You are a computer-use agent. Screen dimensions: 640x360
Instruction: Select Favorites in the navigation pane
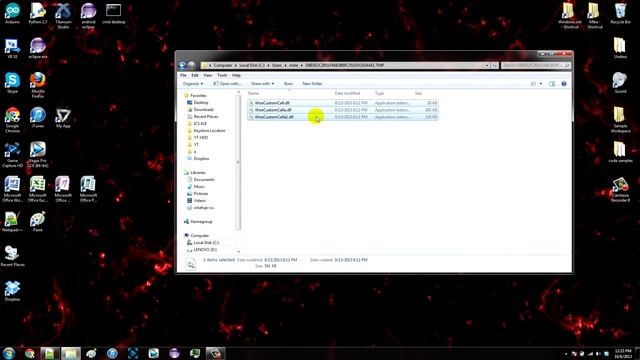[198, 96]
